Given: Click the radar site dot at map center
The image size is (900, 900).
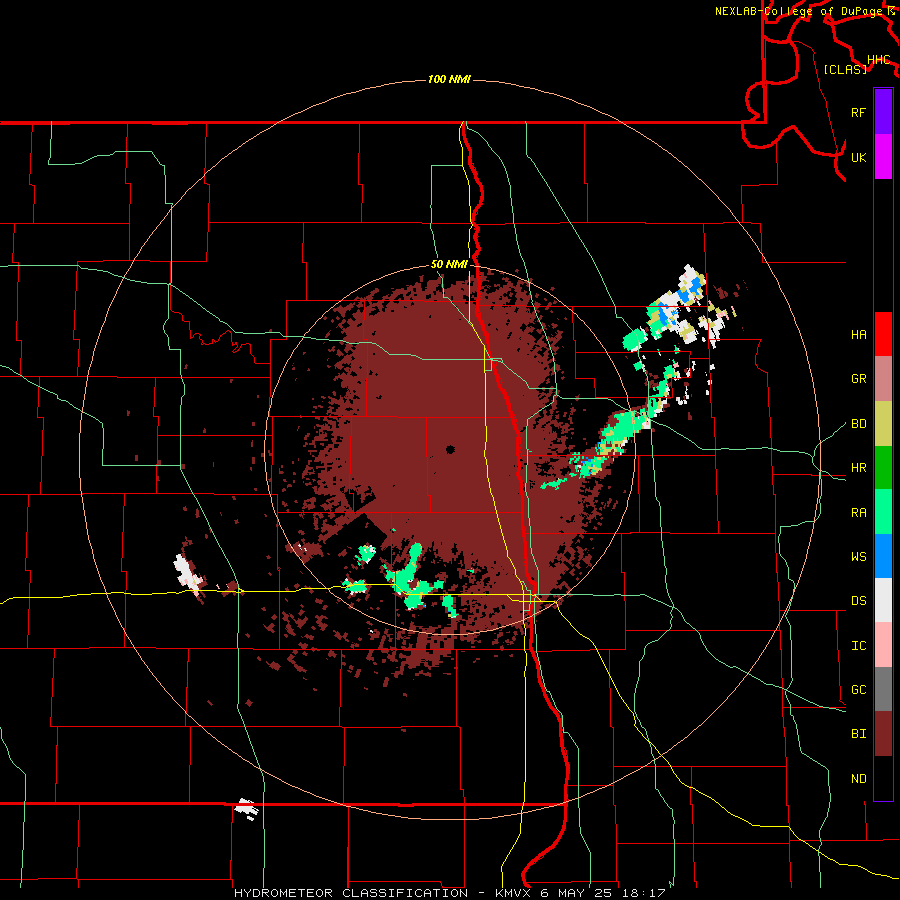Looking at the screenshot, I should 450,449.
